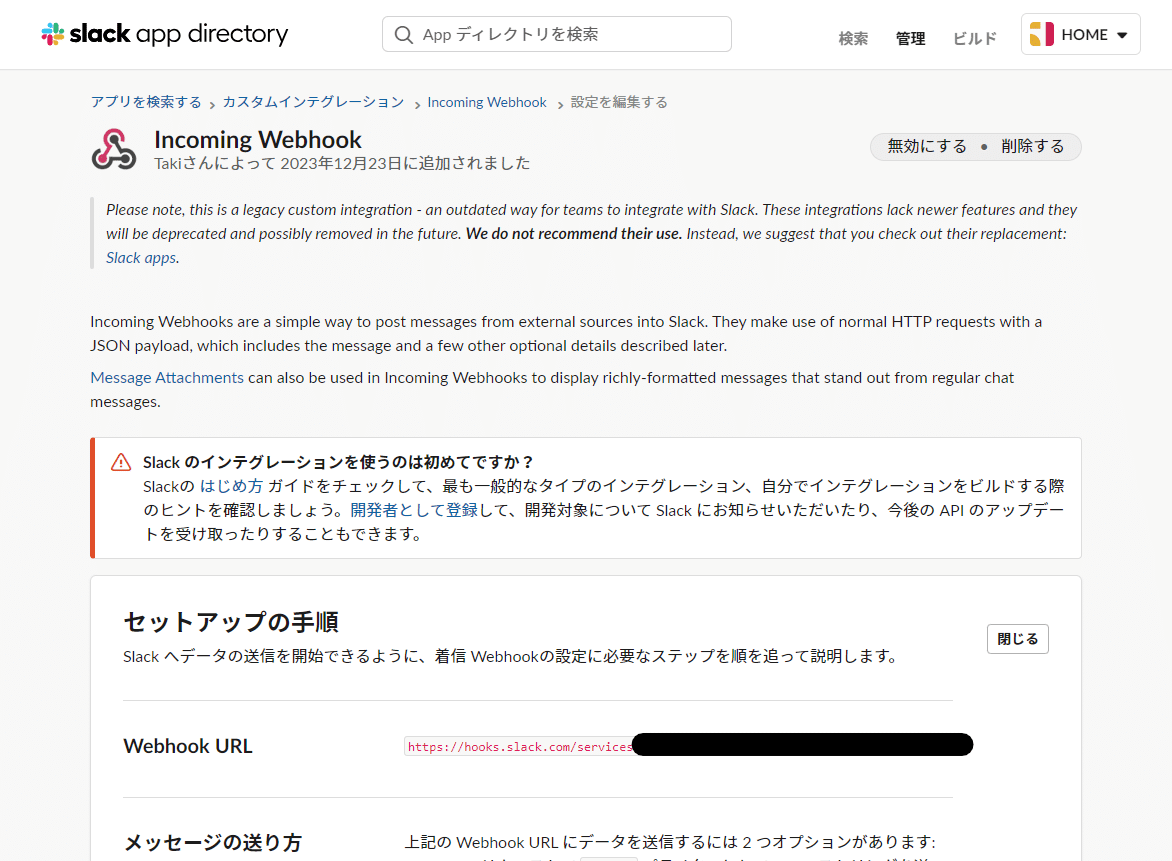Open the 検索 menu item
Viewport: 1172px width, 861px height.
853,38
